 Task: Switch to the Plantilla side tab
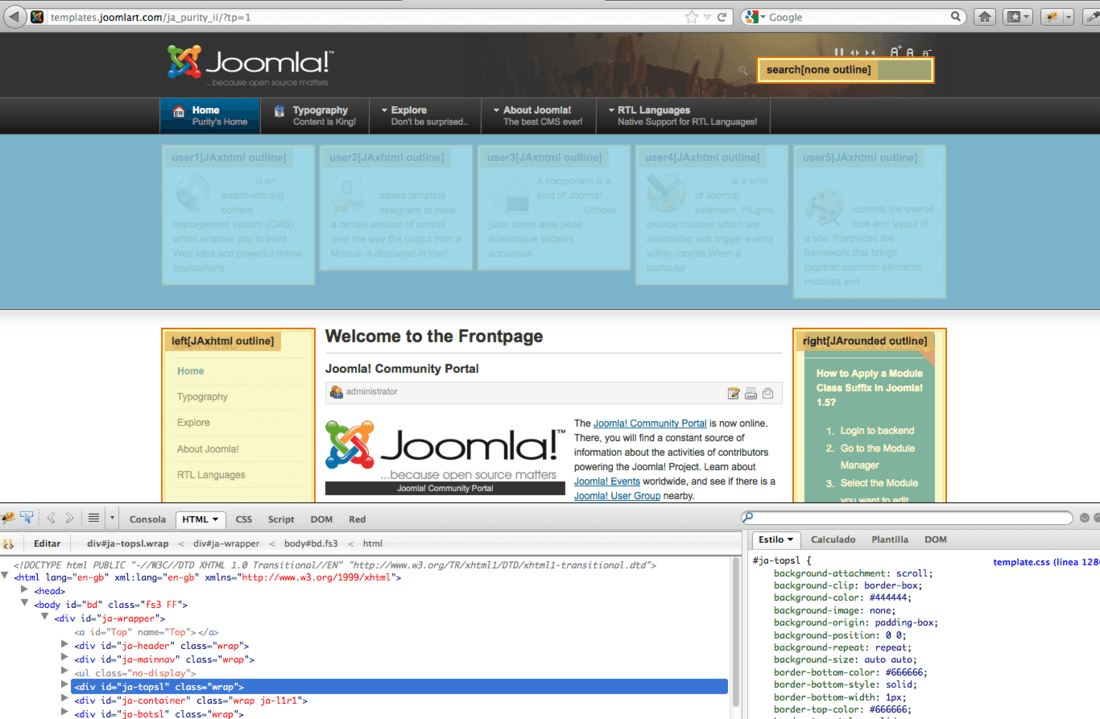[890, 539]
